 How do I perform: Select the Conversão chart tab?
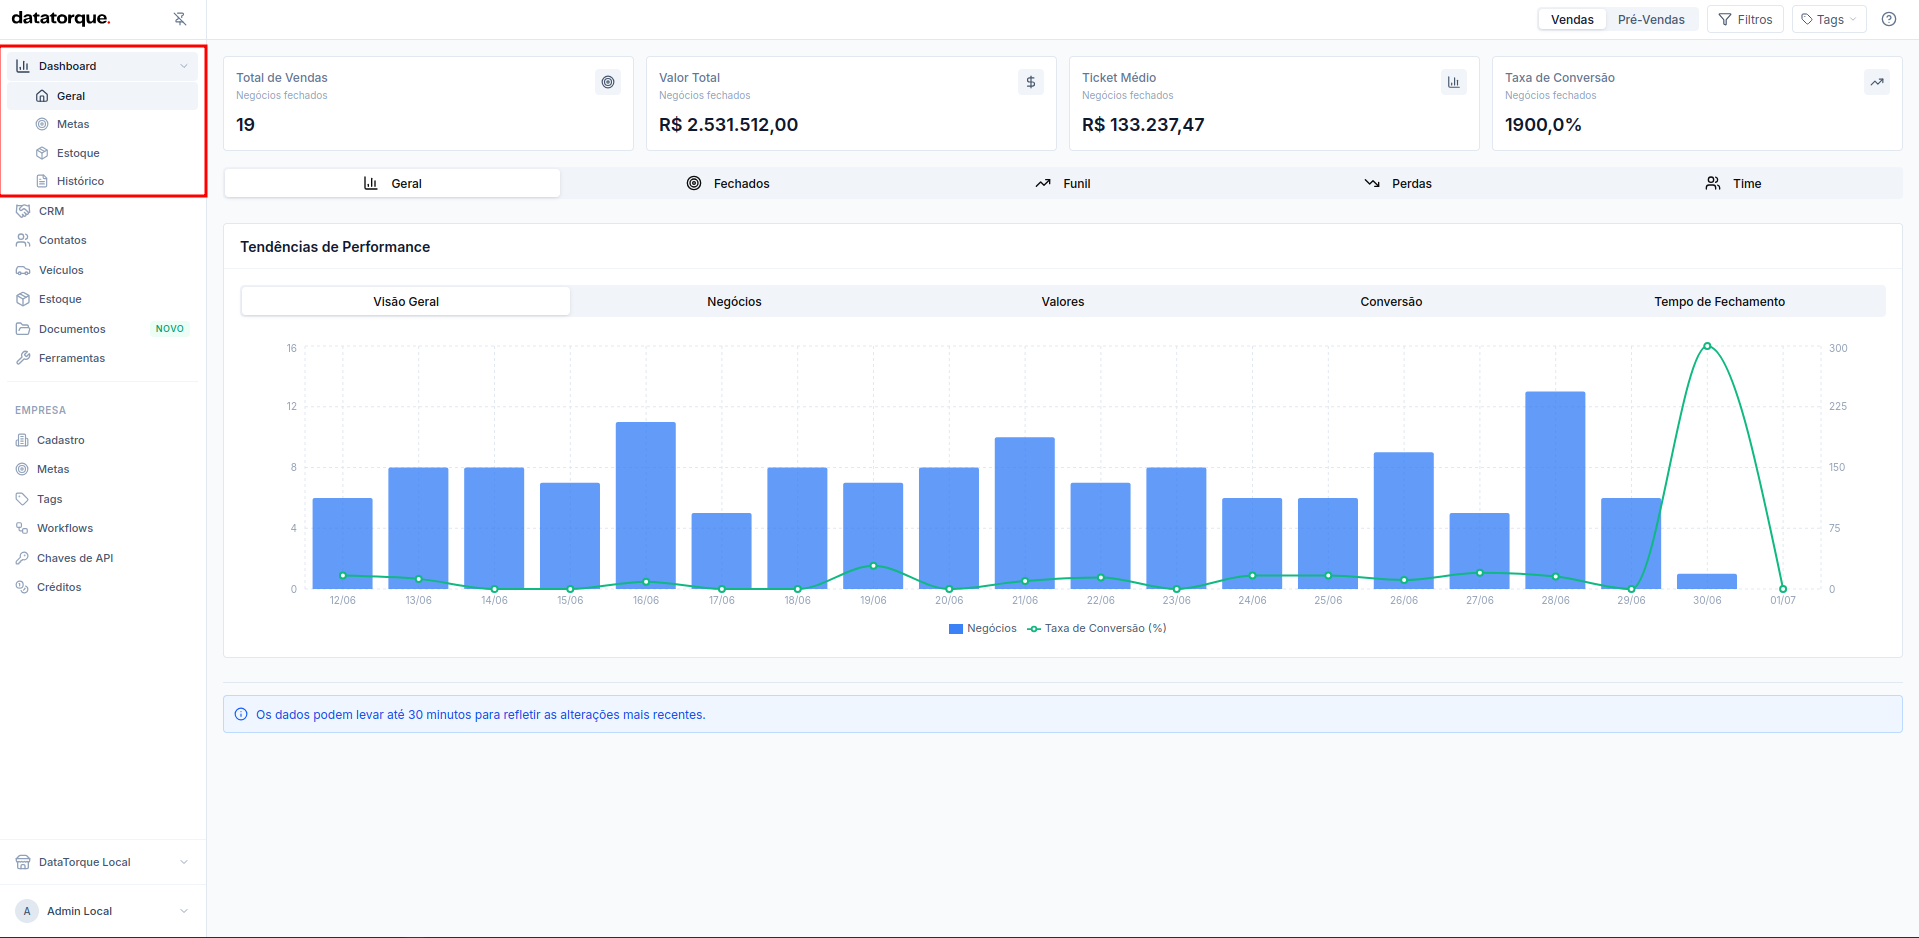click(1391, 301)
